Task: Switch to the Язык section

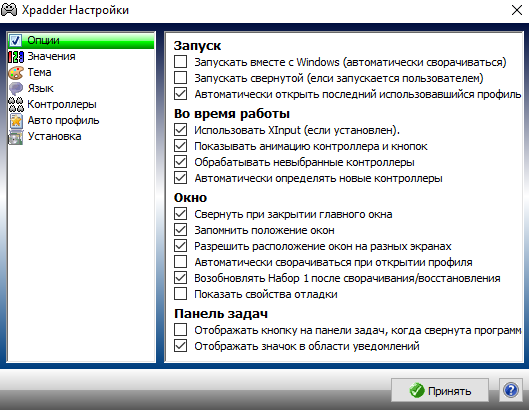Action: [x=81, y=88]
